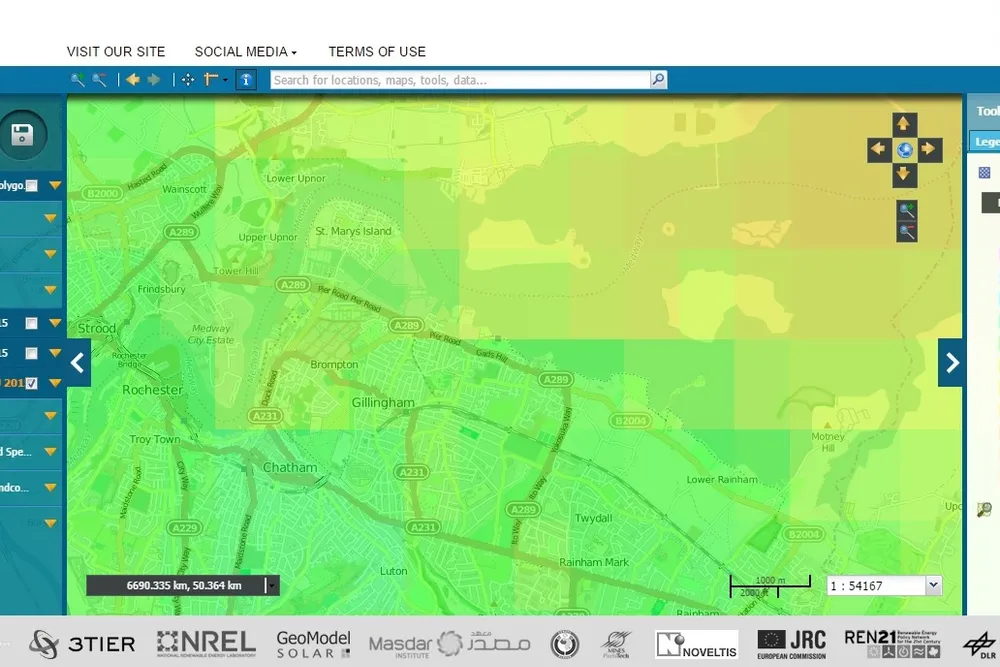
Task: Collapse the left panel with chevron
Action: click(x=79, y=362)
